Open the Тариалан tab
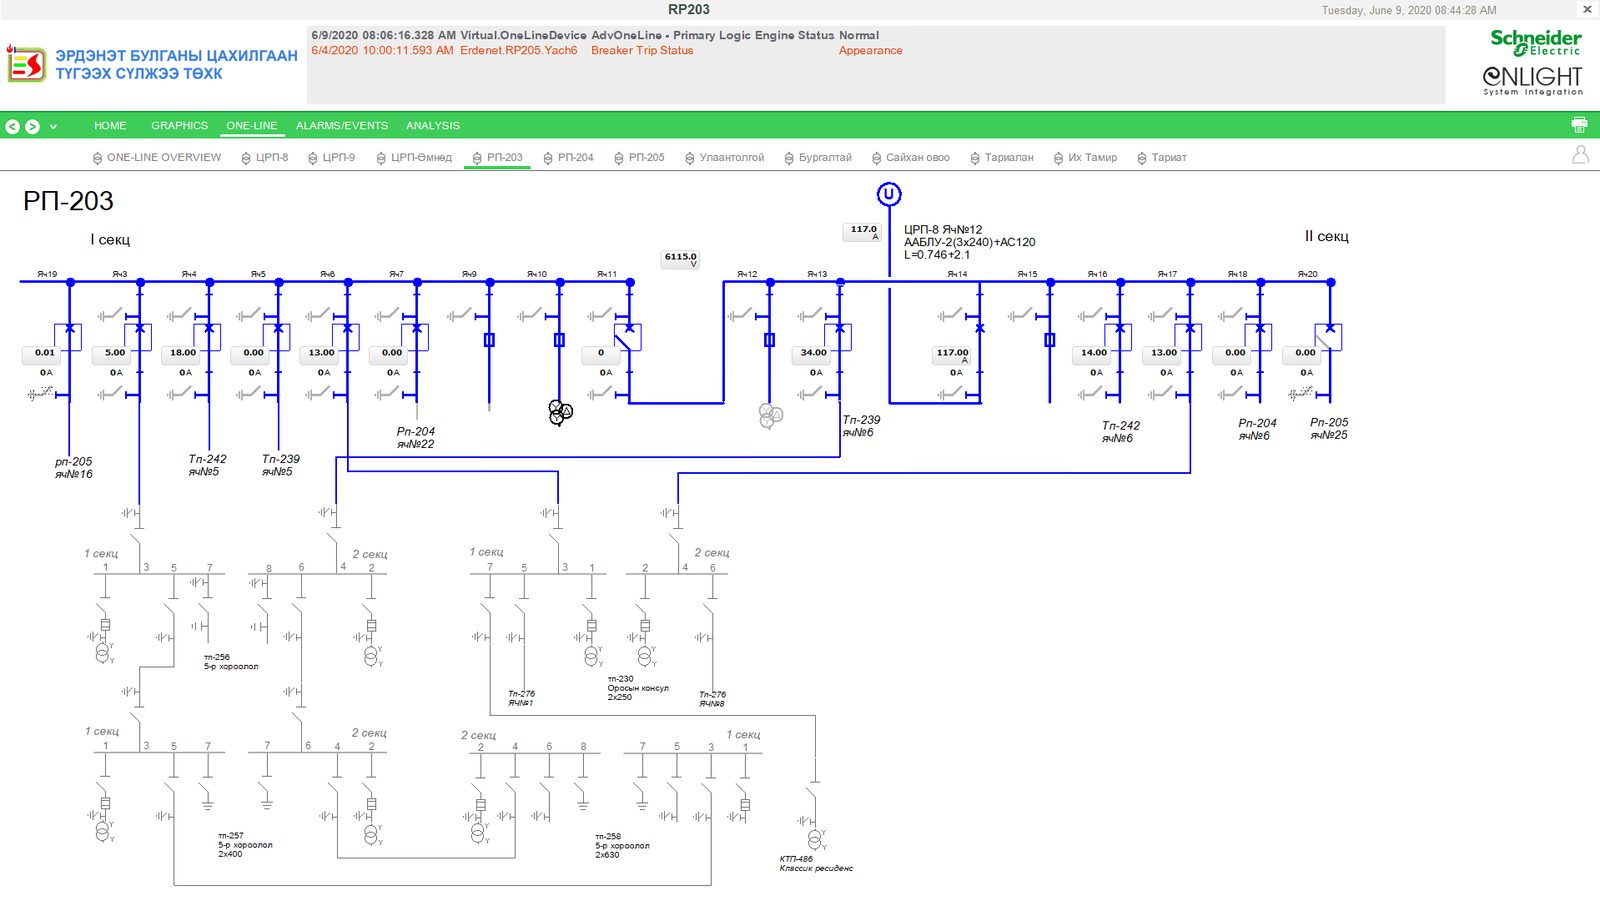1600x901 pixels. click(1002, 158)
